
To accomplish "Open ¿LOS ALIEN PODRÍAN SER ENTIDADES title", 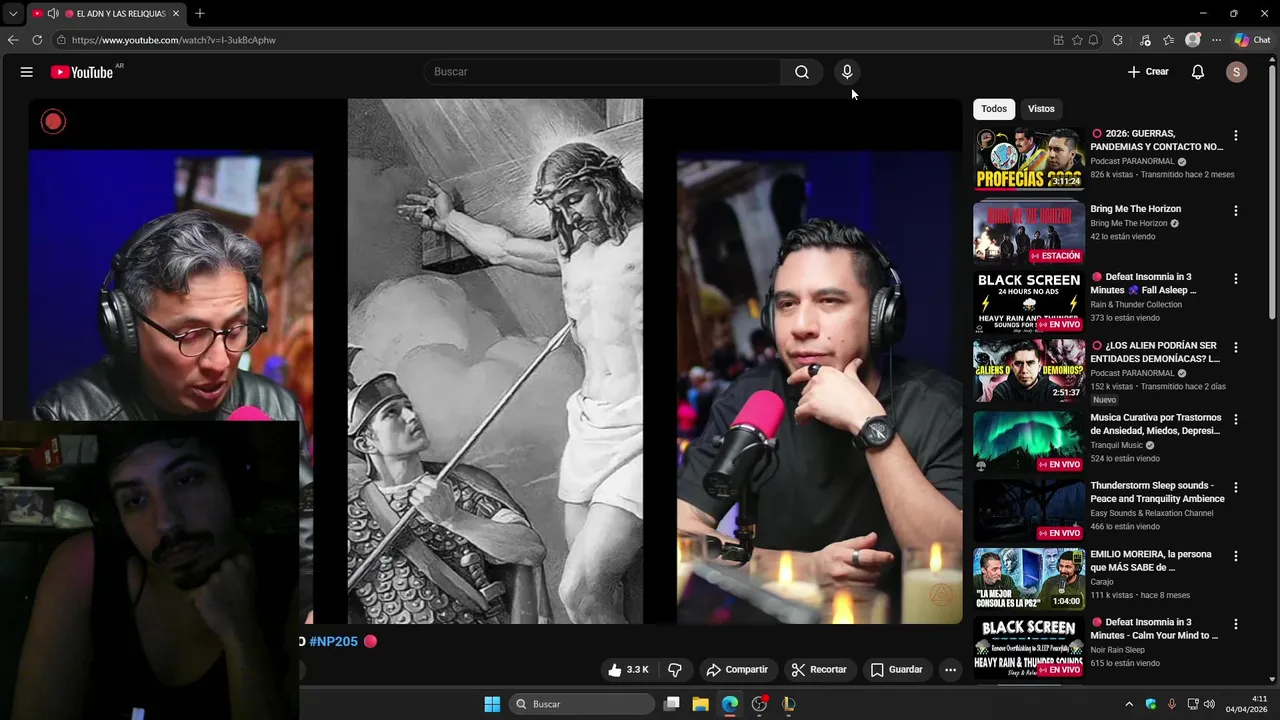I will [x=1155, y=352].
